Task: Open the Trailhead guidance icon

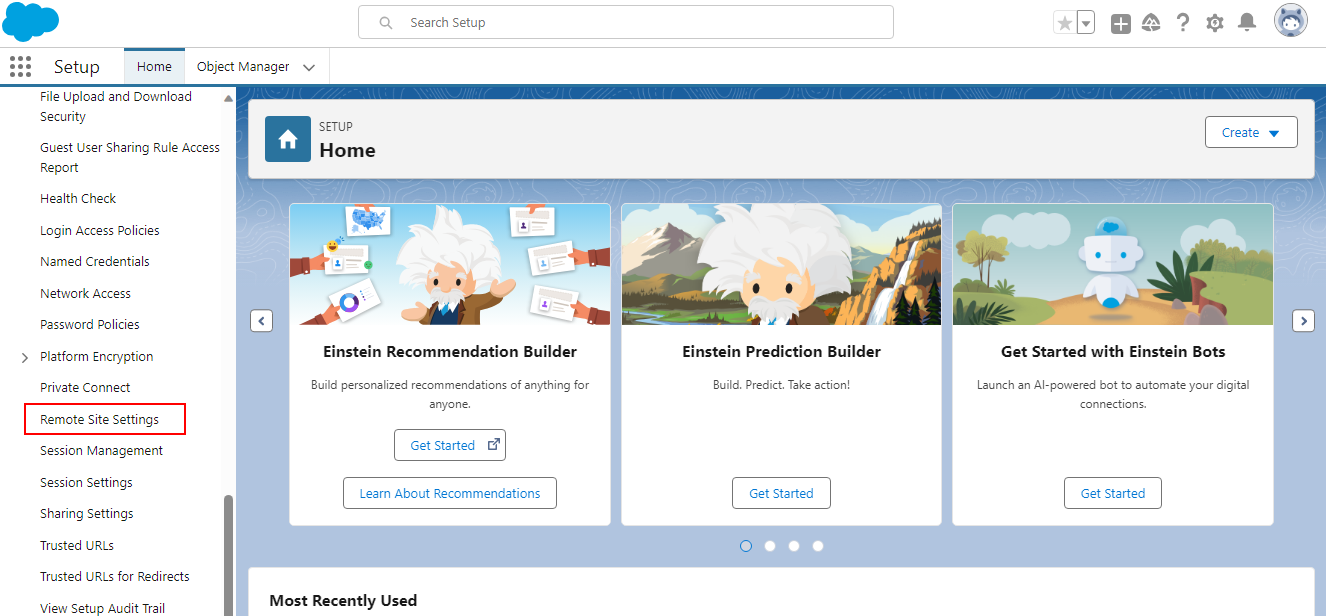Action: 1151,23
